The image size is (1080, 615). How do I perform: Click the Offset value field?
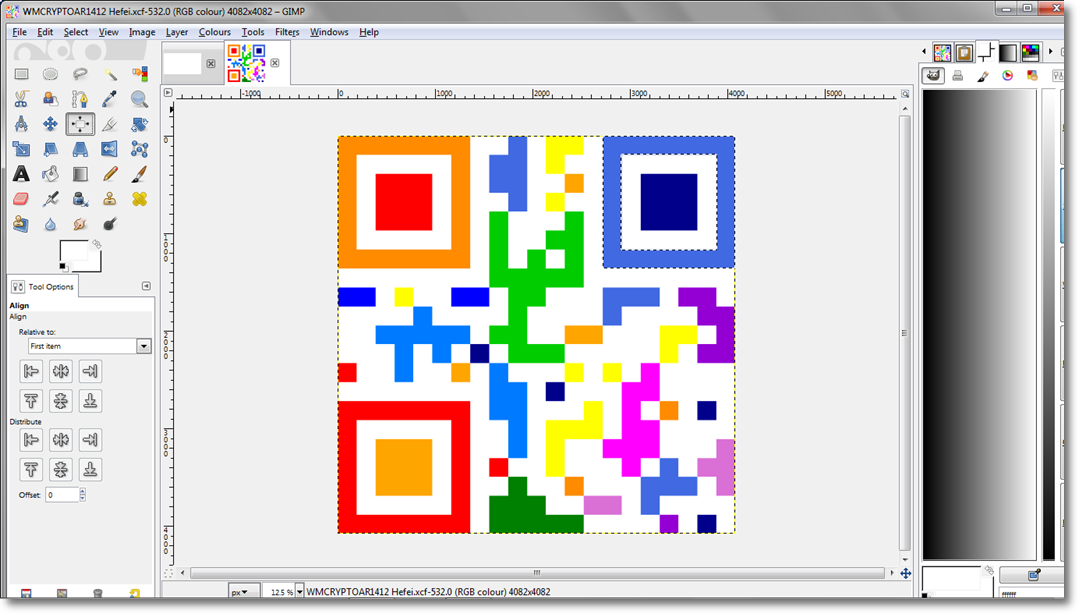click(x=62, y=494)
